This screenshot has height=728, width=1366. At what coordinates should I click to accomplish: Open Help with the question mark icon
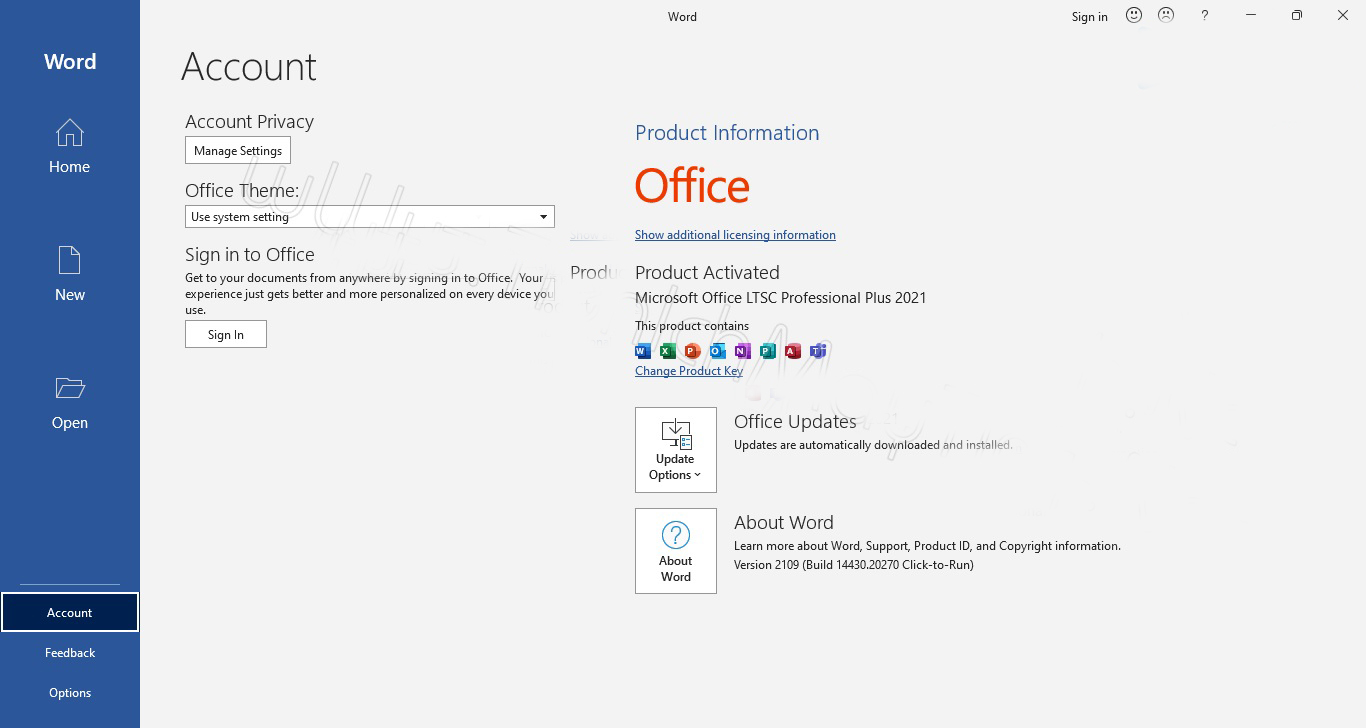tap(1204, 16)
